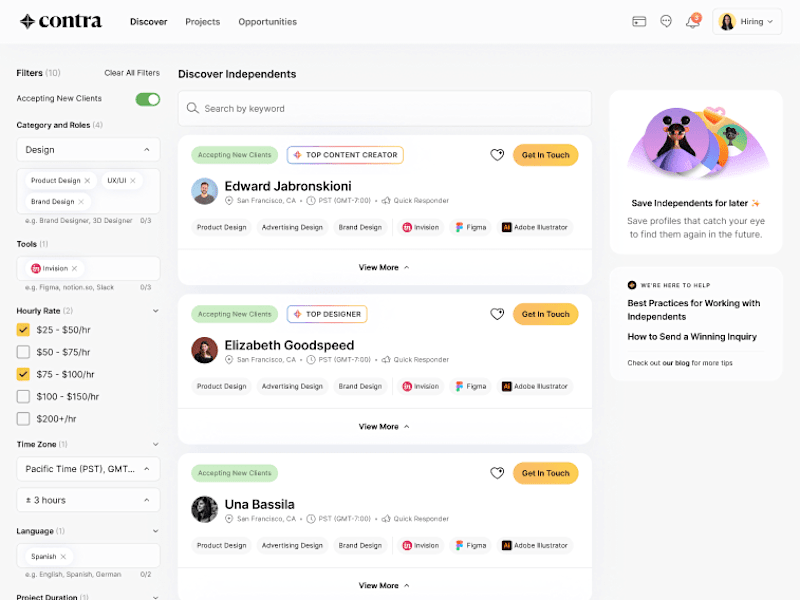Open the payments card icon in header
The height and width of the screenshot is (600, 800).
pyautogui.click(x=639, y=21)
